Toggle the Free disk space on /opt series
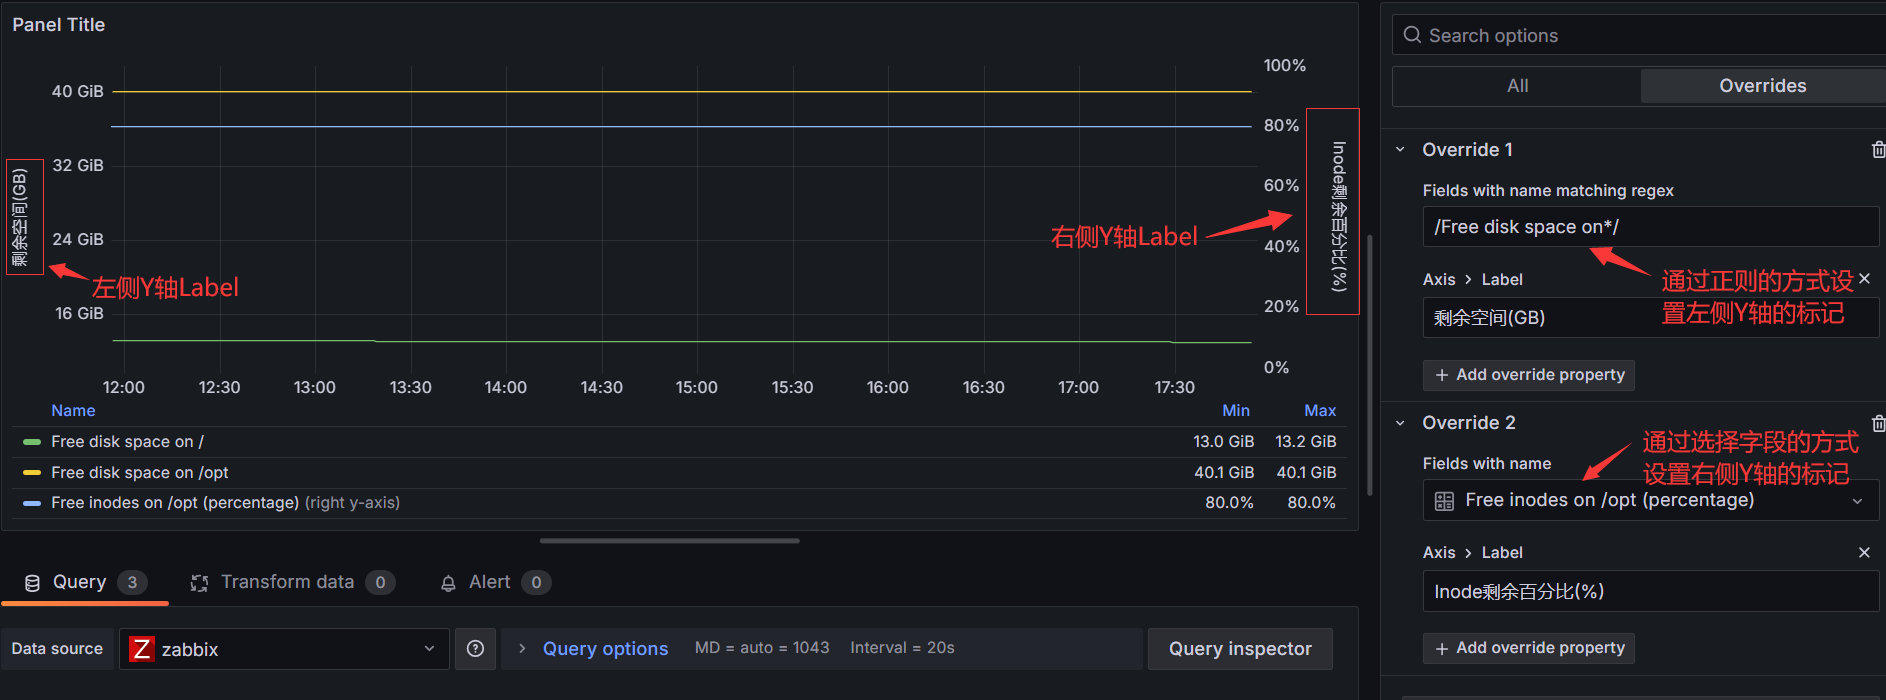 (x=139, y=473)
